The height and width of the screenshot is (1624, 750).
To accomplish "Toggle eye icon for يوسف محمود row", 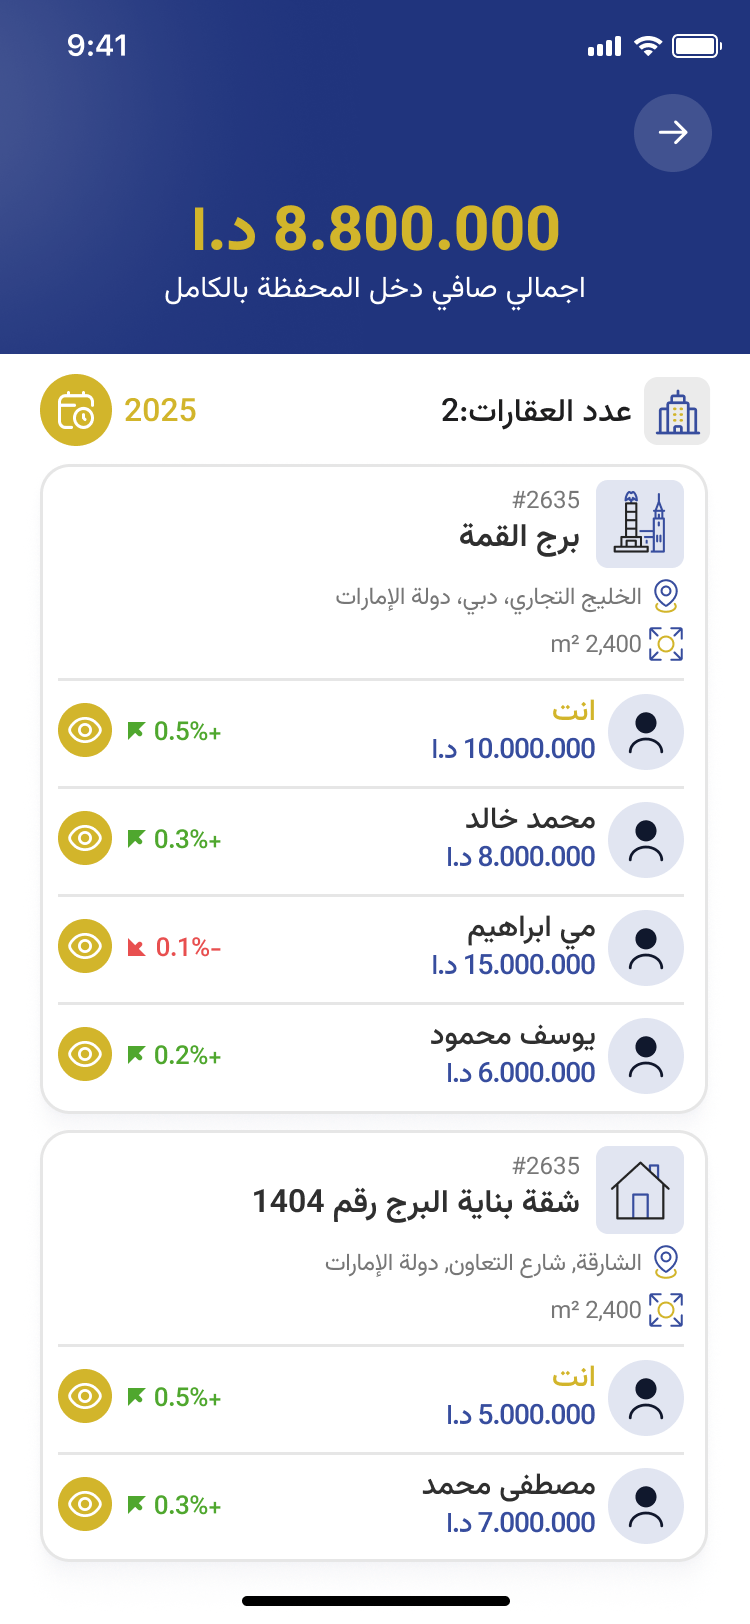I will [85, 1054].
